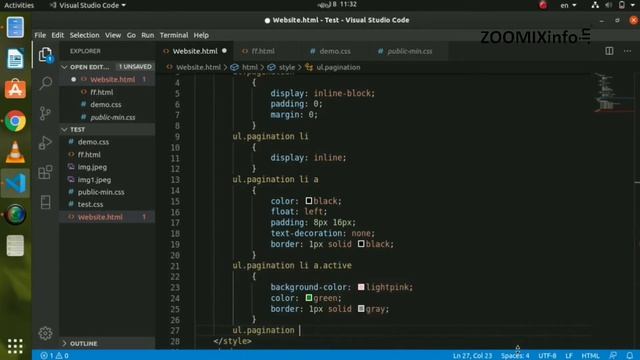
Task: Open the Help menu
Action: click(201, 35)
